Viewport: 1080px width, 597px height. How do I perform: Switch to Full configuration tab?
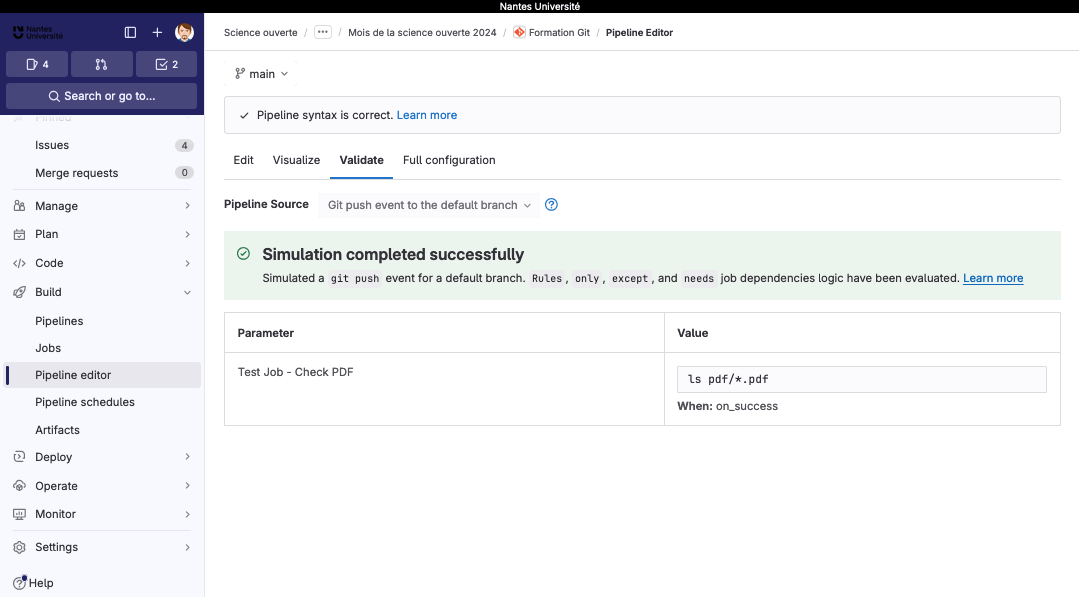[x=449, y=160]
